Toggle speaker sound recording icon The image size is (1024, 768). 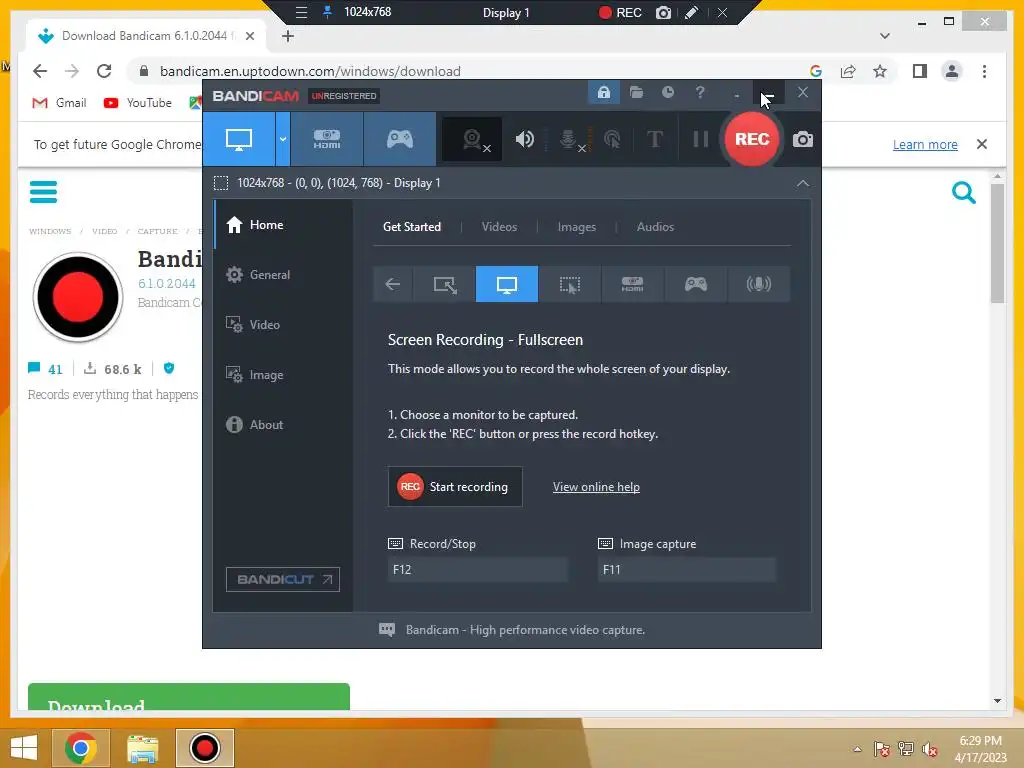[x=524, y=139]
